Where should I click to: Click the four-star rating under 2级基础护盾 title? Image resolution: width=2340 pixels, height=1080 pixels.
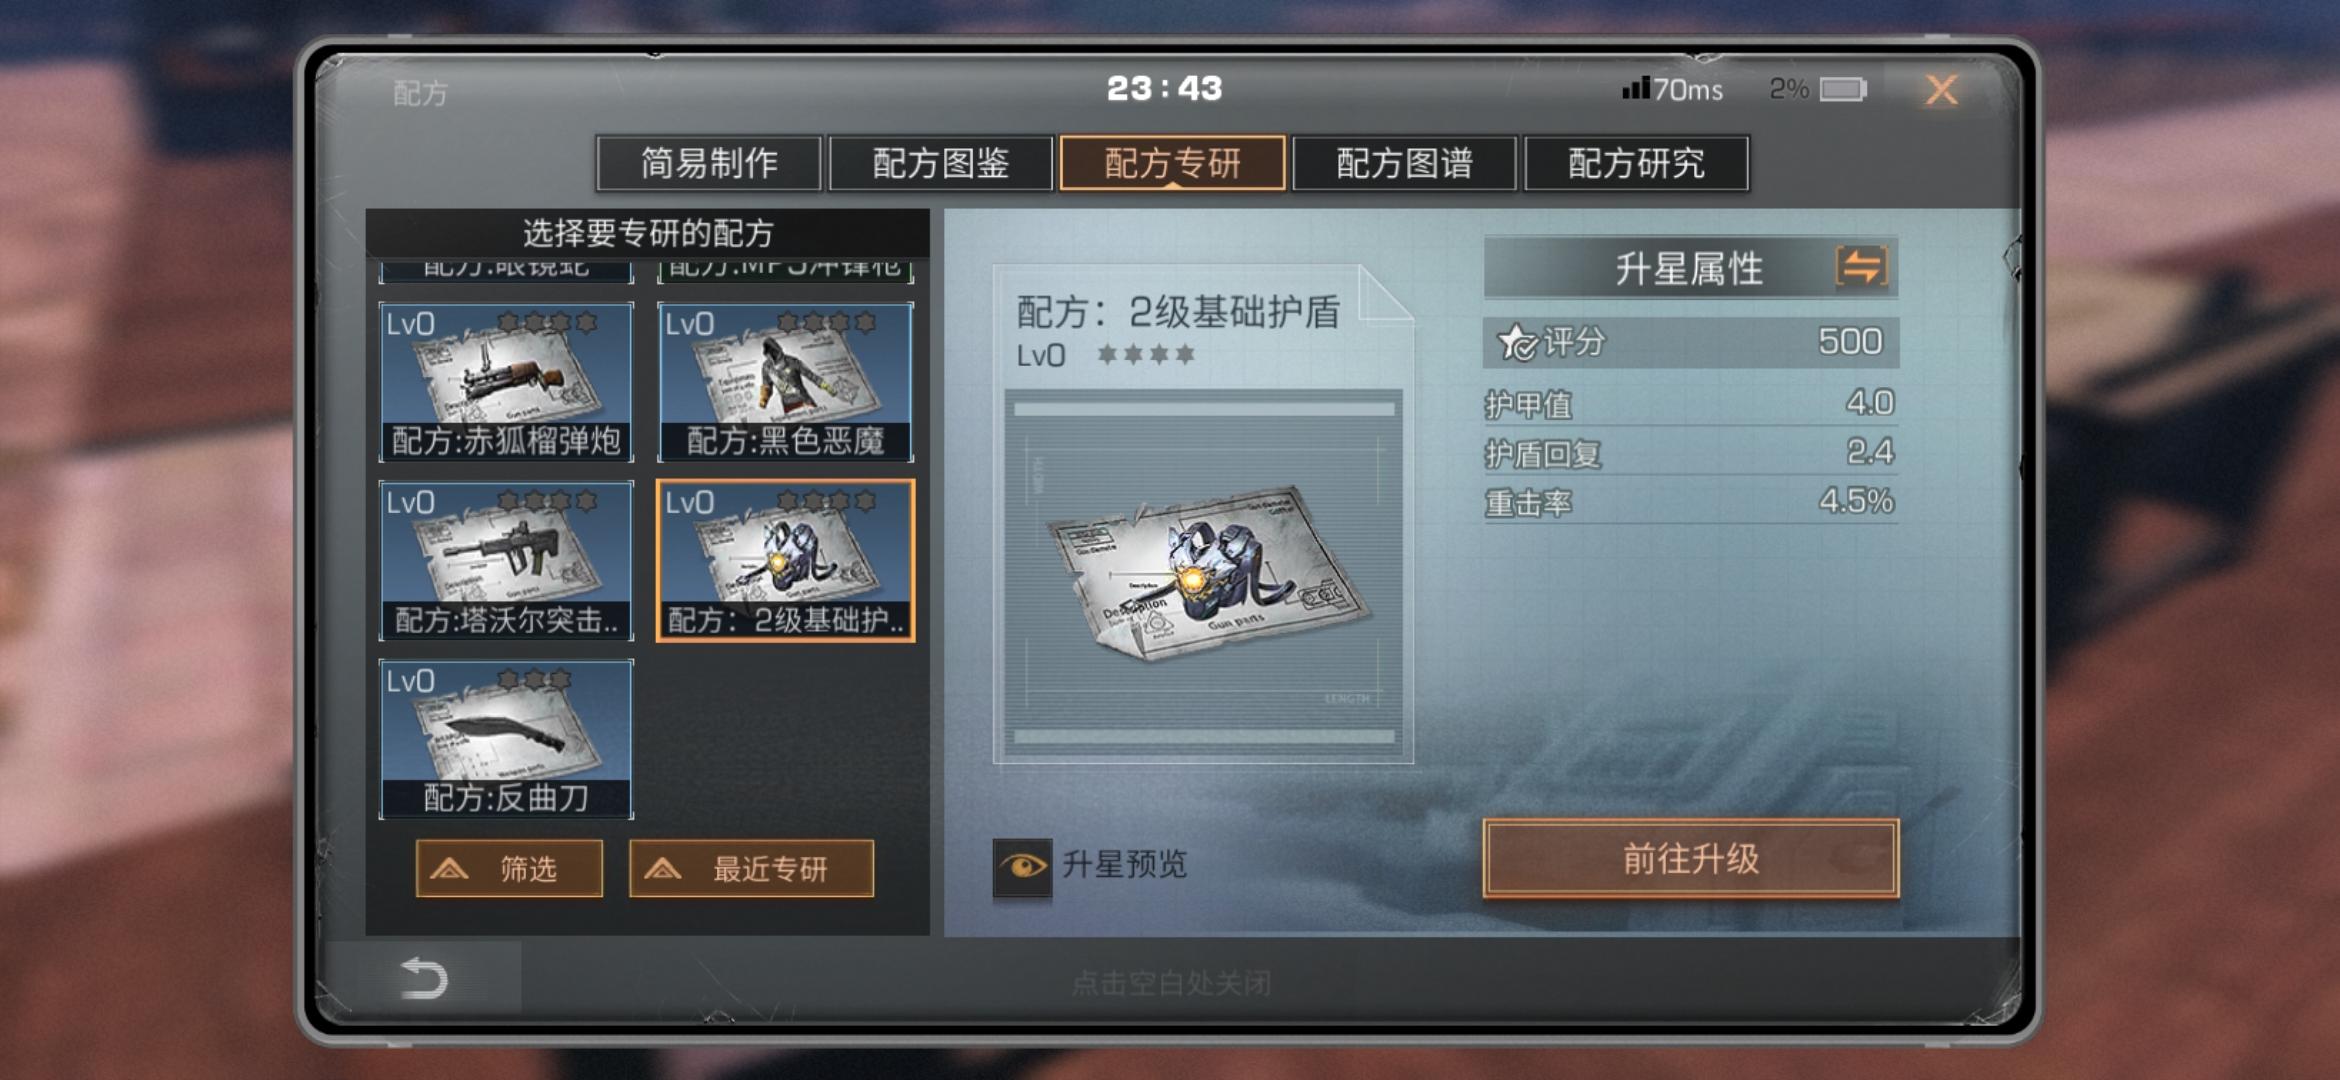1146,354
